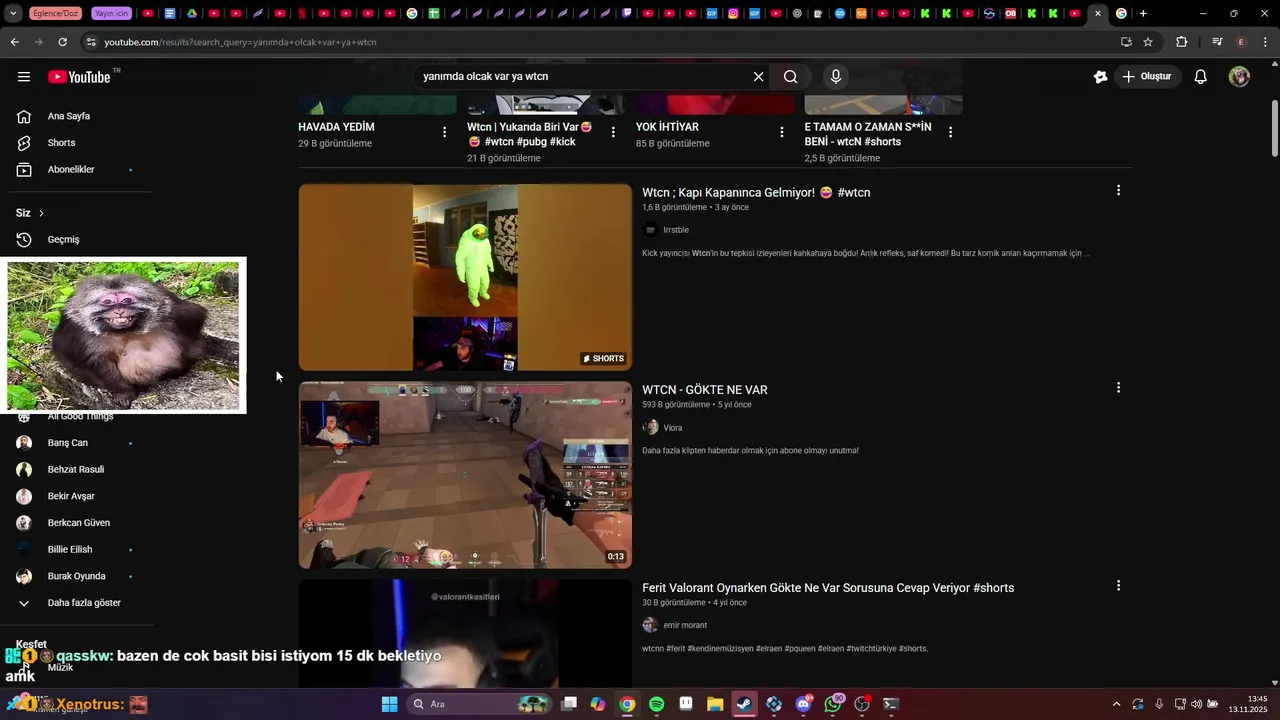Open the Viora channel
This screenshot has height=720, width=1280.
673,428
